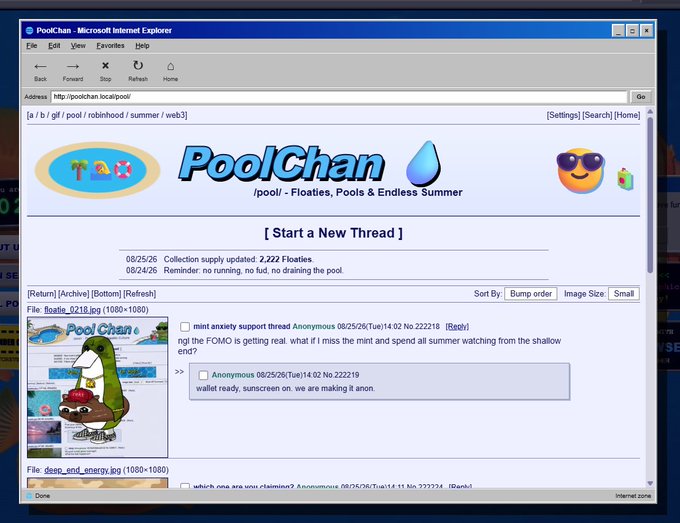Click the status bar page icon beside Done

click(x=29, y=496)
